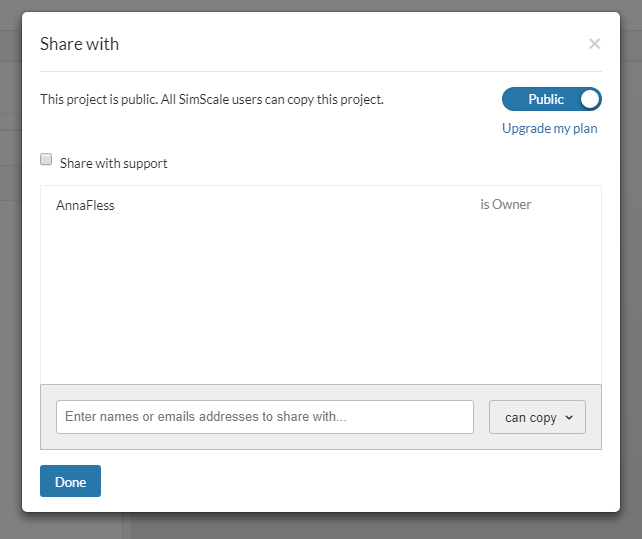This screenshot has height=539, width=642.
Task: Click the white knob on the Public toggle
Action: (589, 99)
